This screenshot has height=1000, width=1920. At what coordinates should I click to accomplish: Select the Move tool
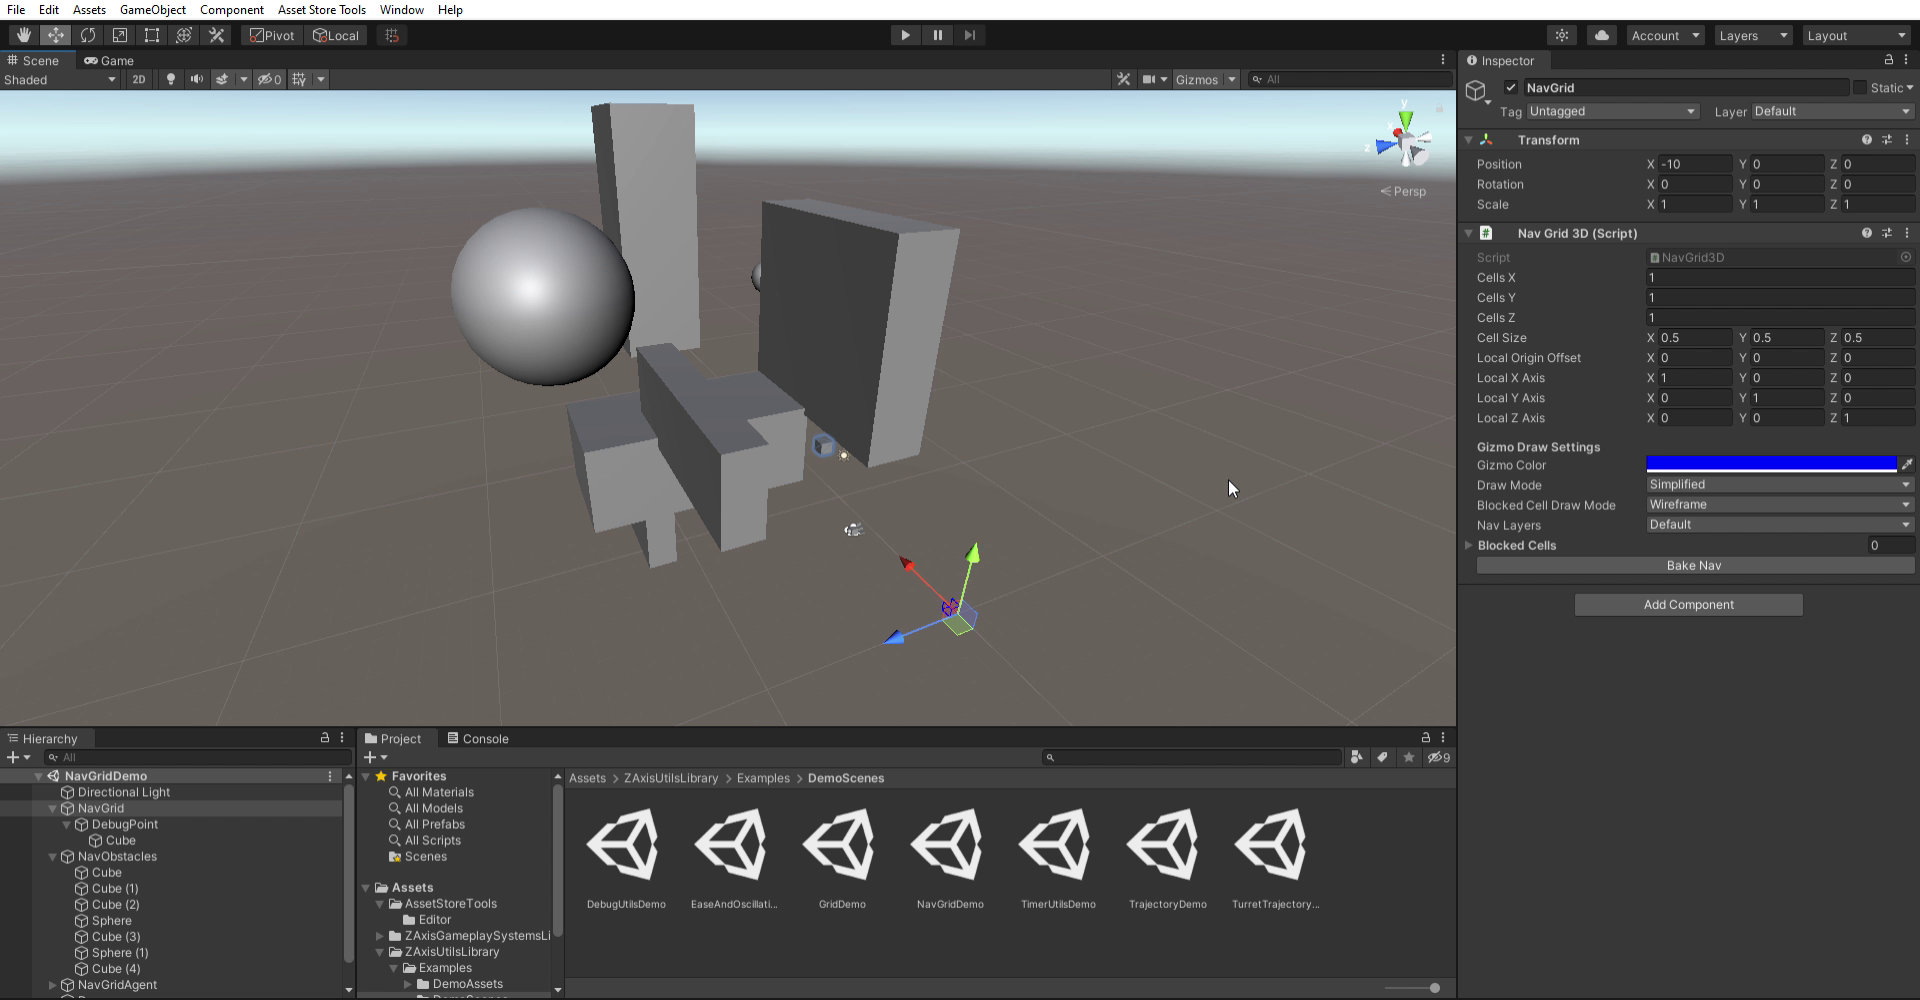[x=56, y=35]
